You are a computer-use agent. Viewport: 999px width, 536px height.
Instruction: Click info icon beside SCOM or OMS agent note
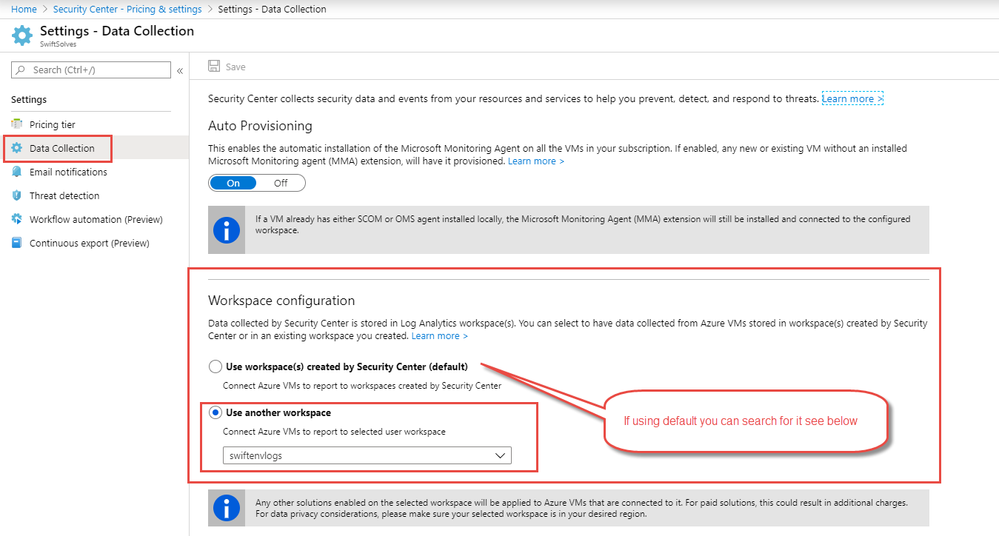(x=226, y=230)
